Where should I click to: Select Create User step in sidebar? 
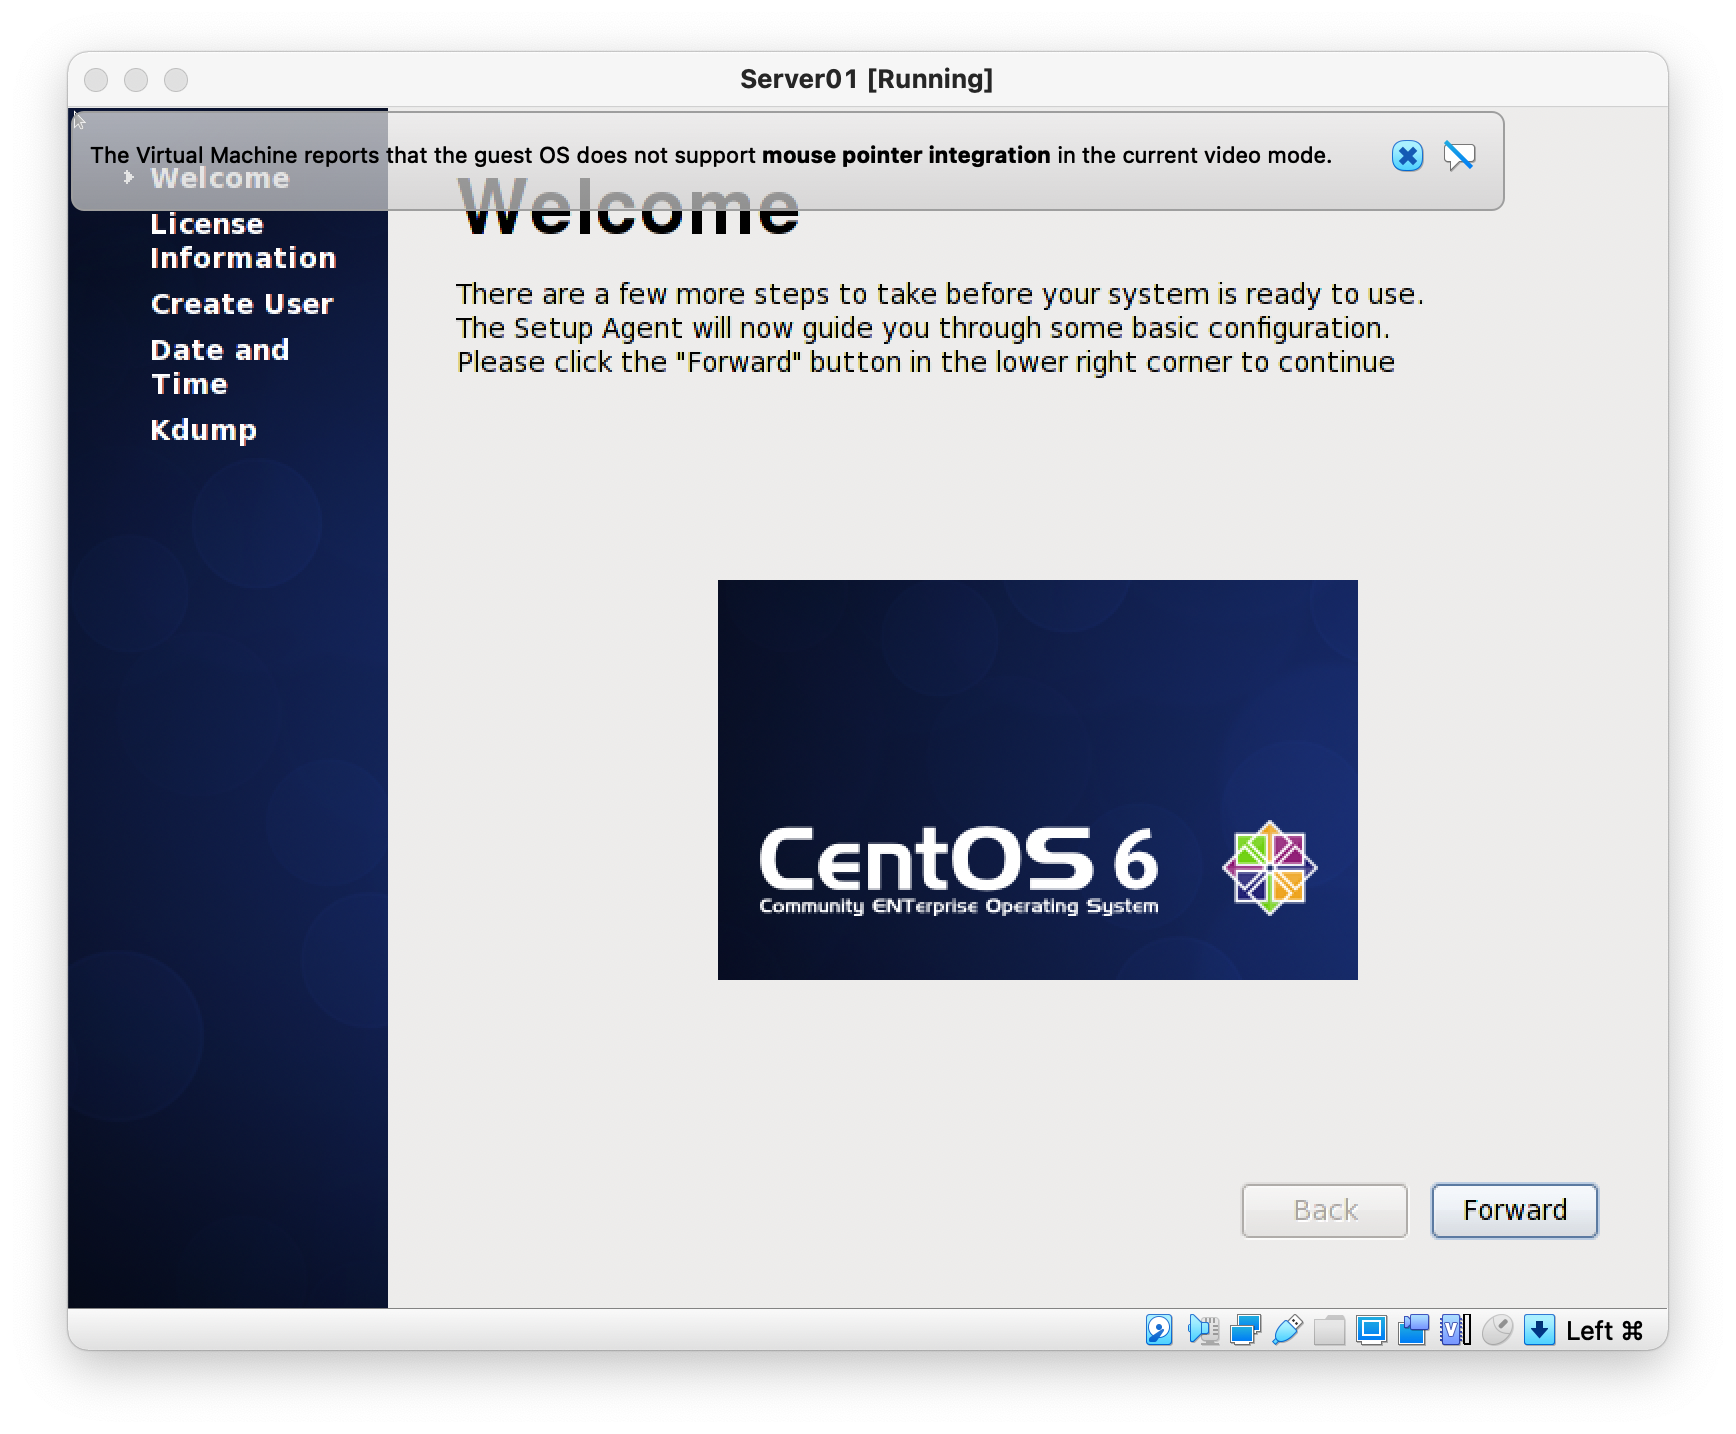[242, 304]
